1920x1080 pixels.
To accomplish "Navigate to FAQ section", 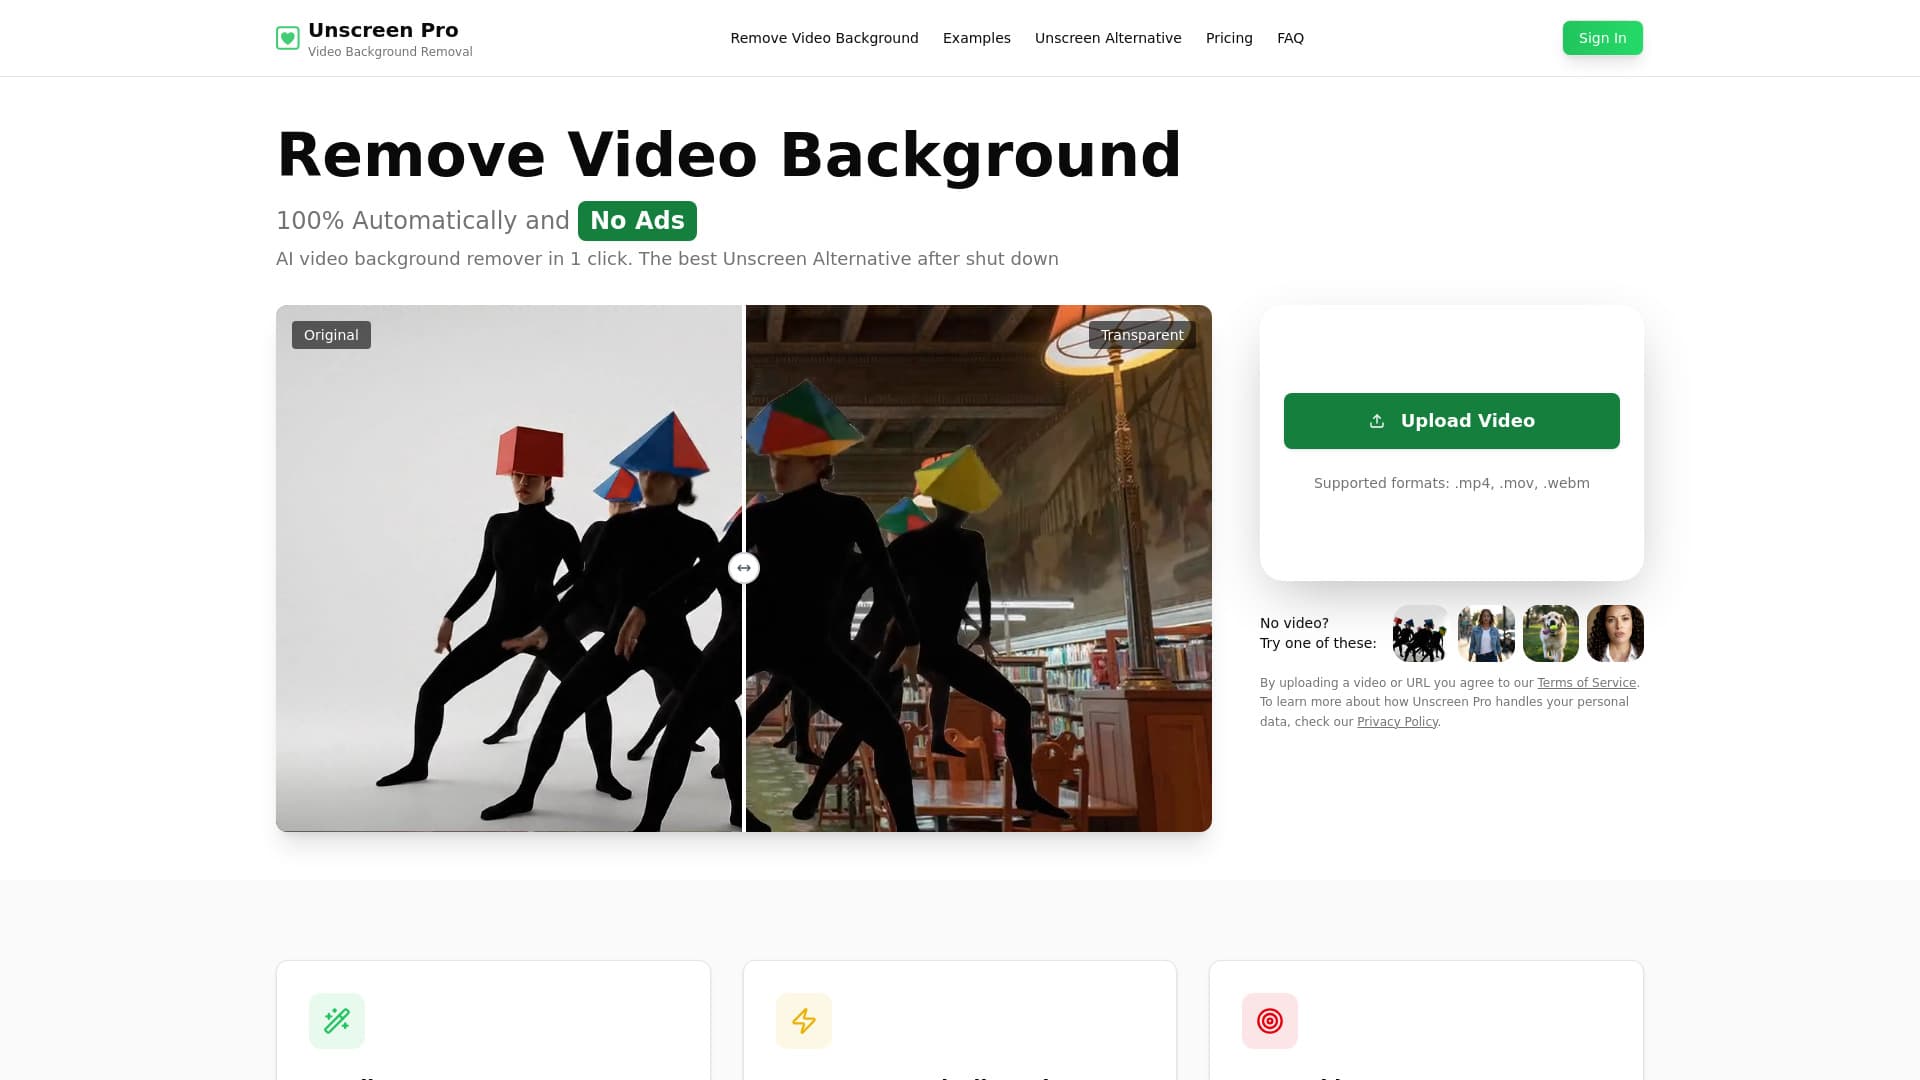I will (1290, 38).
